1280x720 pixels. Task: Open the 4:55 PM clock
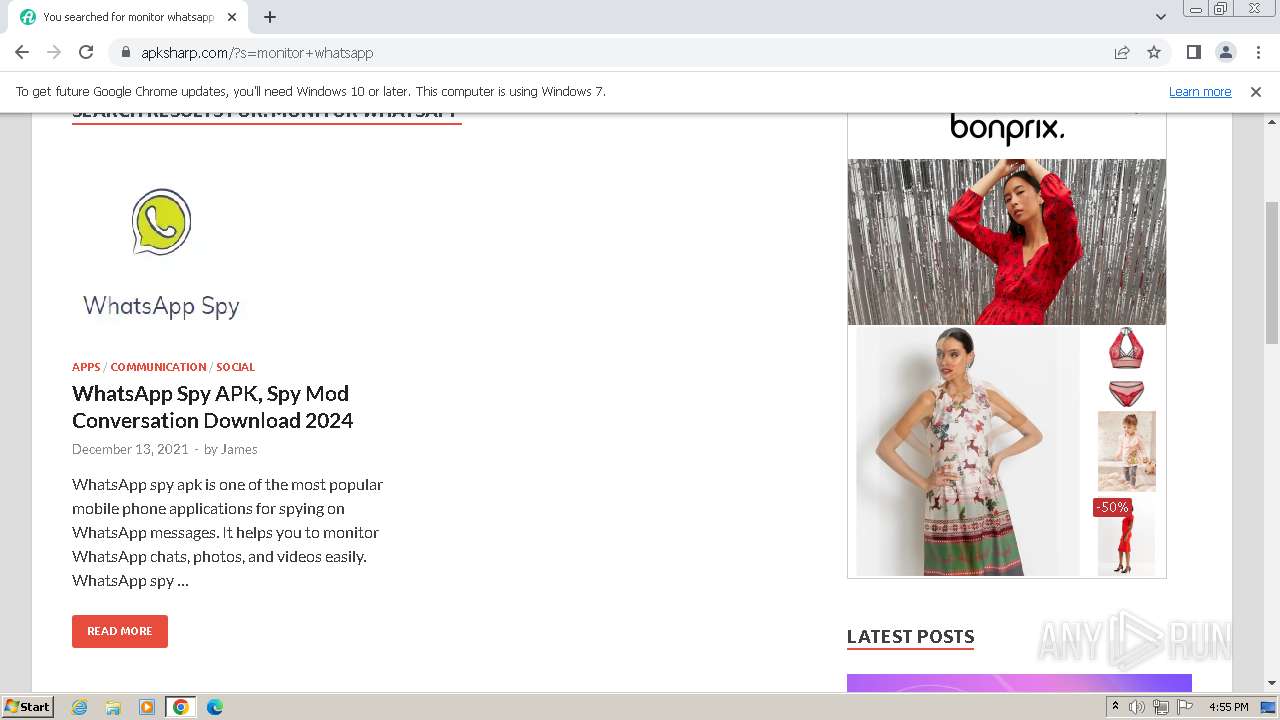pyautogui.click(x=1229, y=707)
